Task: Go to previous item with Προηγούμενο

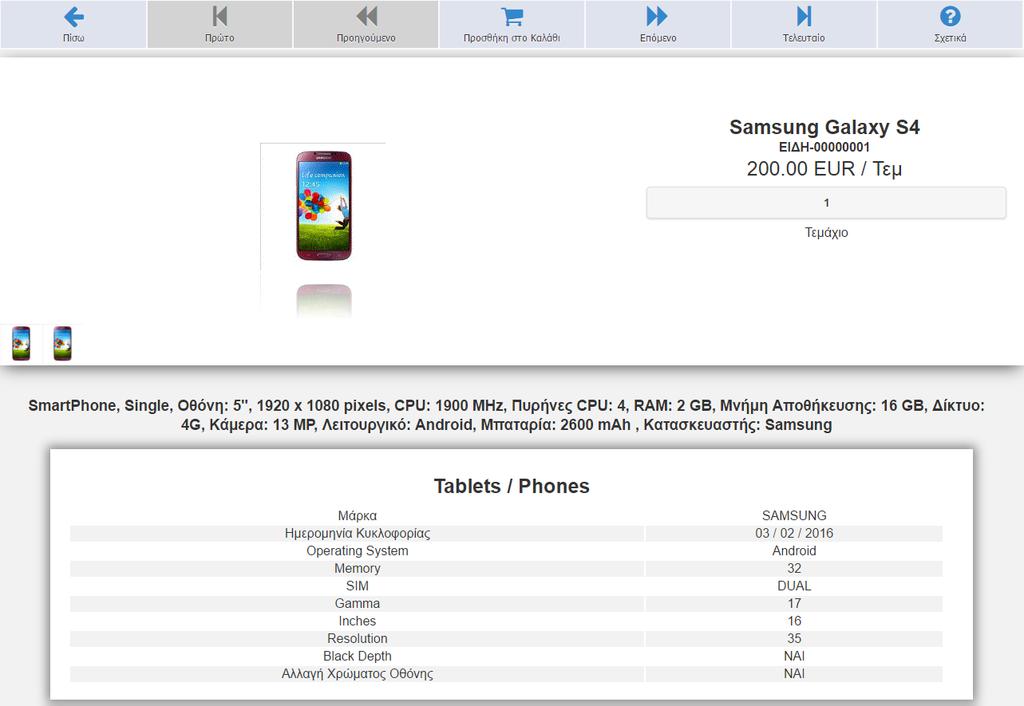Action: 366,24
